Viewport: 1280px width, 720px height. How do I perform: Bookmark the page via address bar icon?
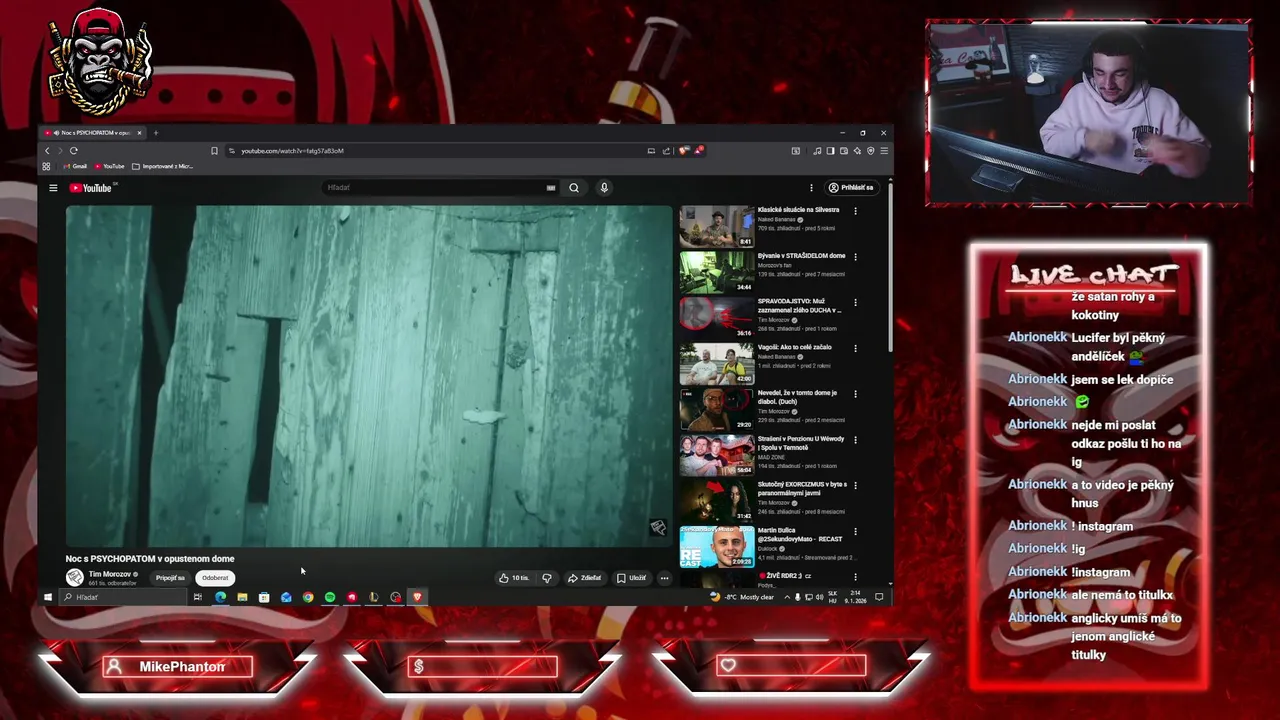(x=214, y=151)
